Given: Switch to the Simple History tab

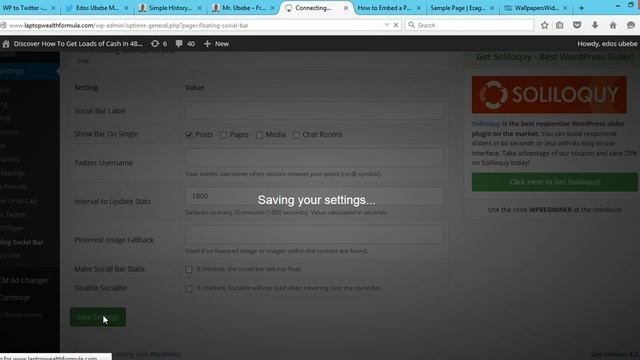Looking at the screenshot, I should point(170,8).
